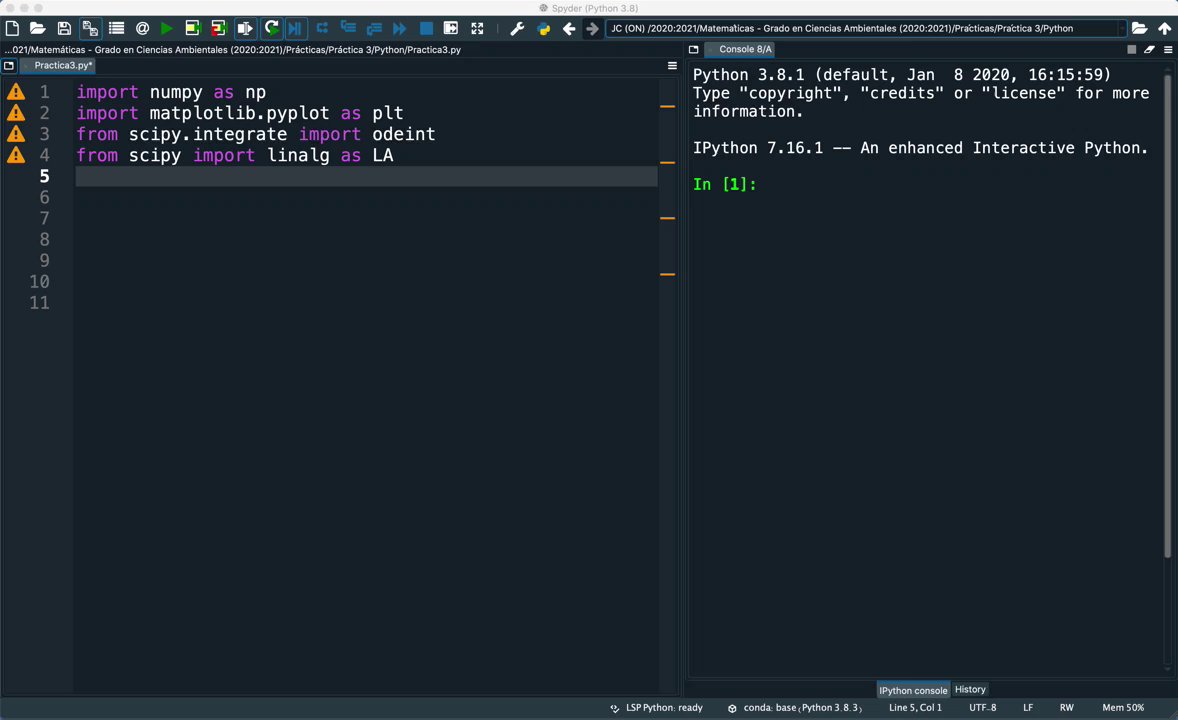Change to parent directory up arrow icon
The height and width of the screenshot is (720, 1178).
click(1164, 29)
